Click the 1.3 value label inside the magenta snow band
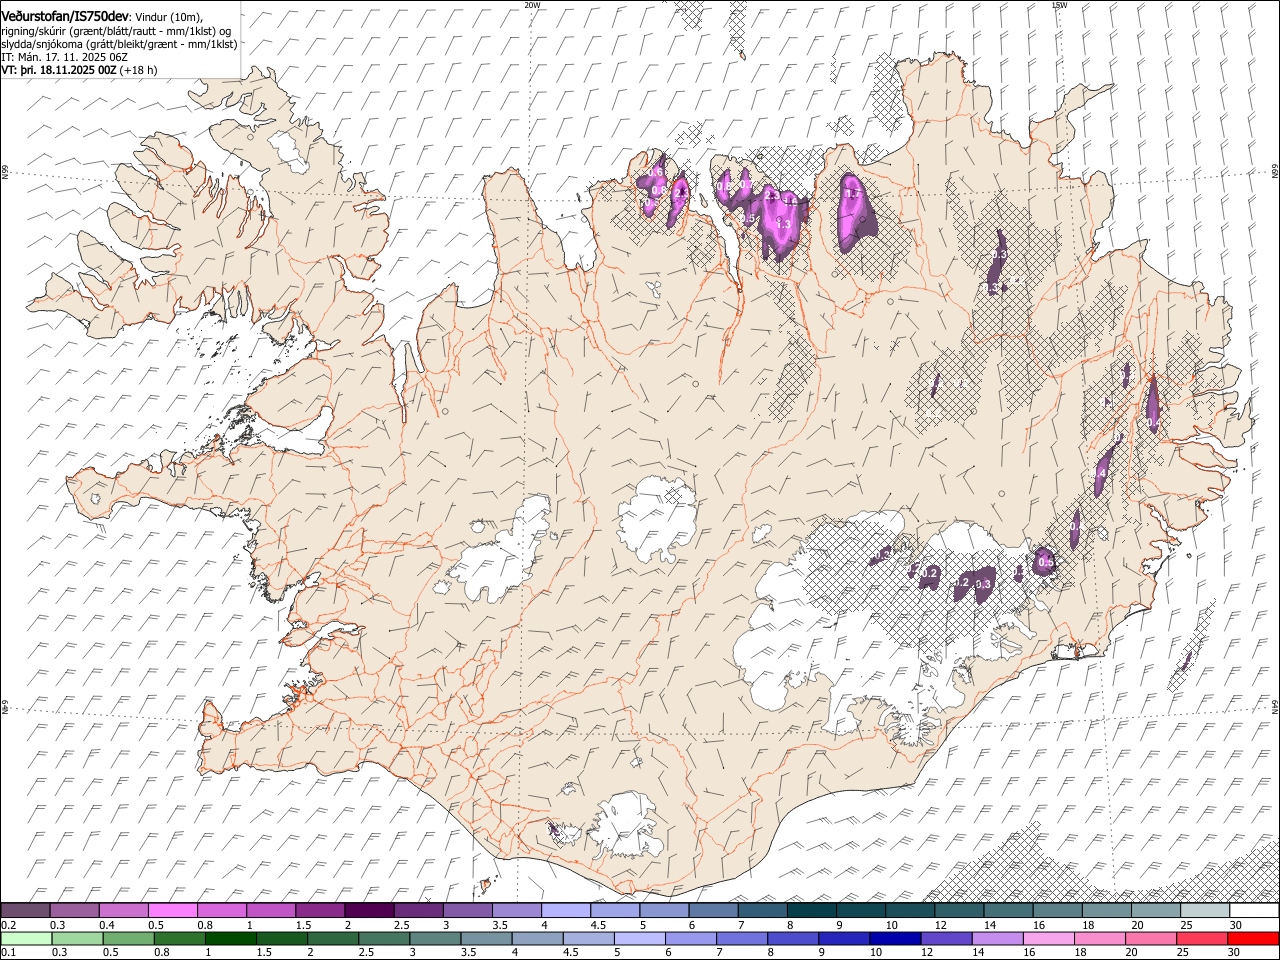 783,225
